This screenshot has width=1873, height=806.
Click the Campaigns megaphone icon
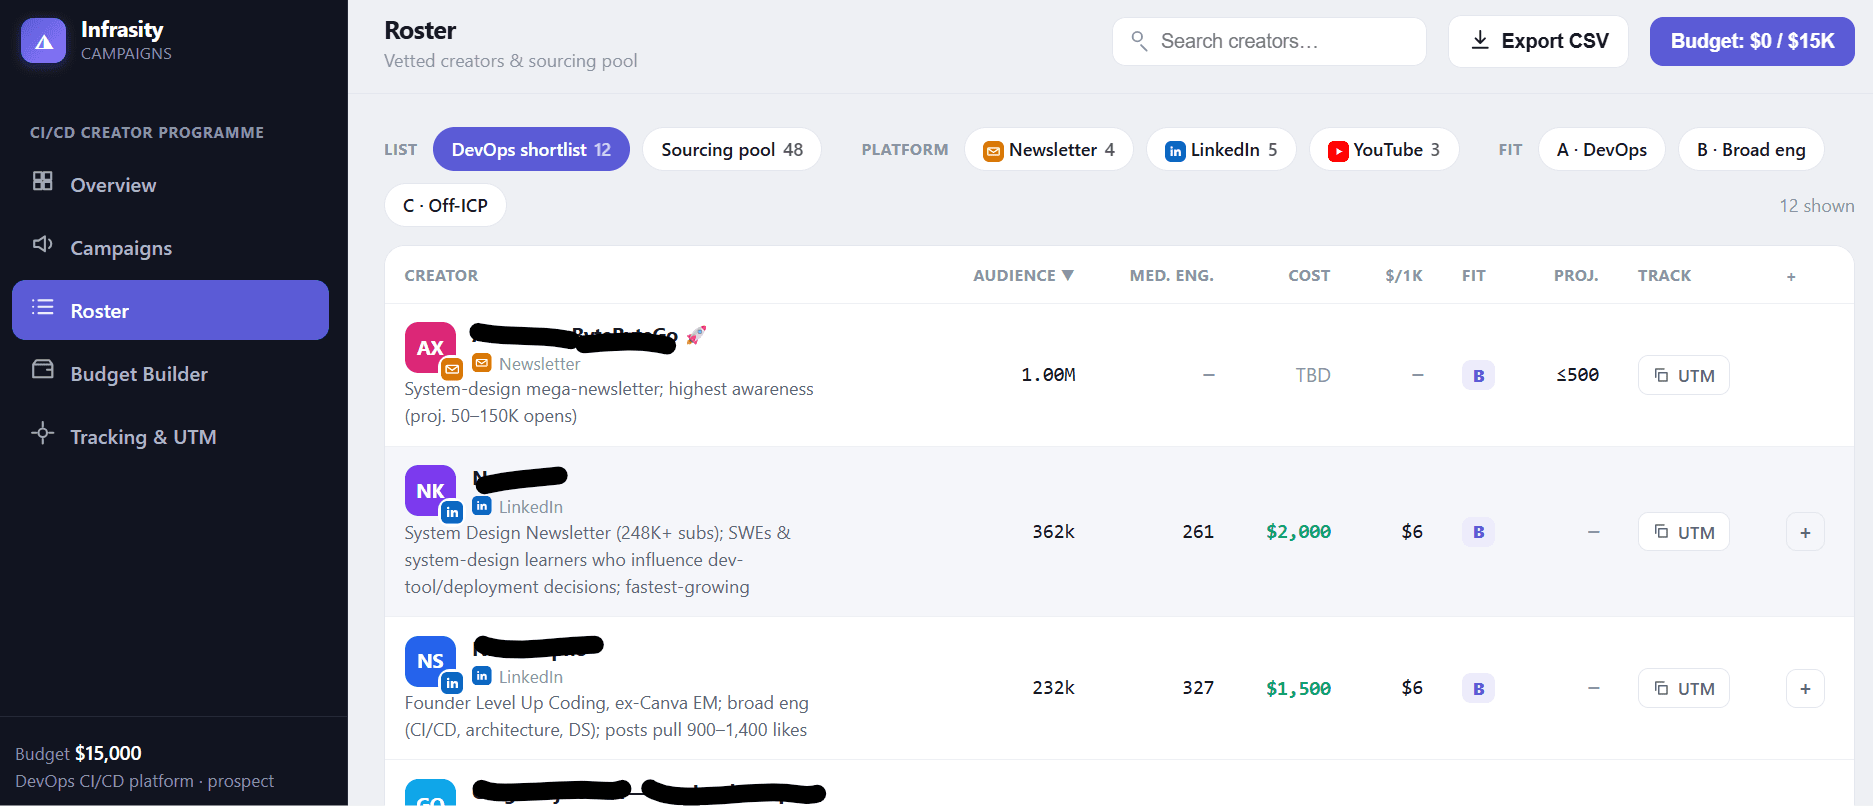pyautogui.click(x=42, y=244)
